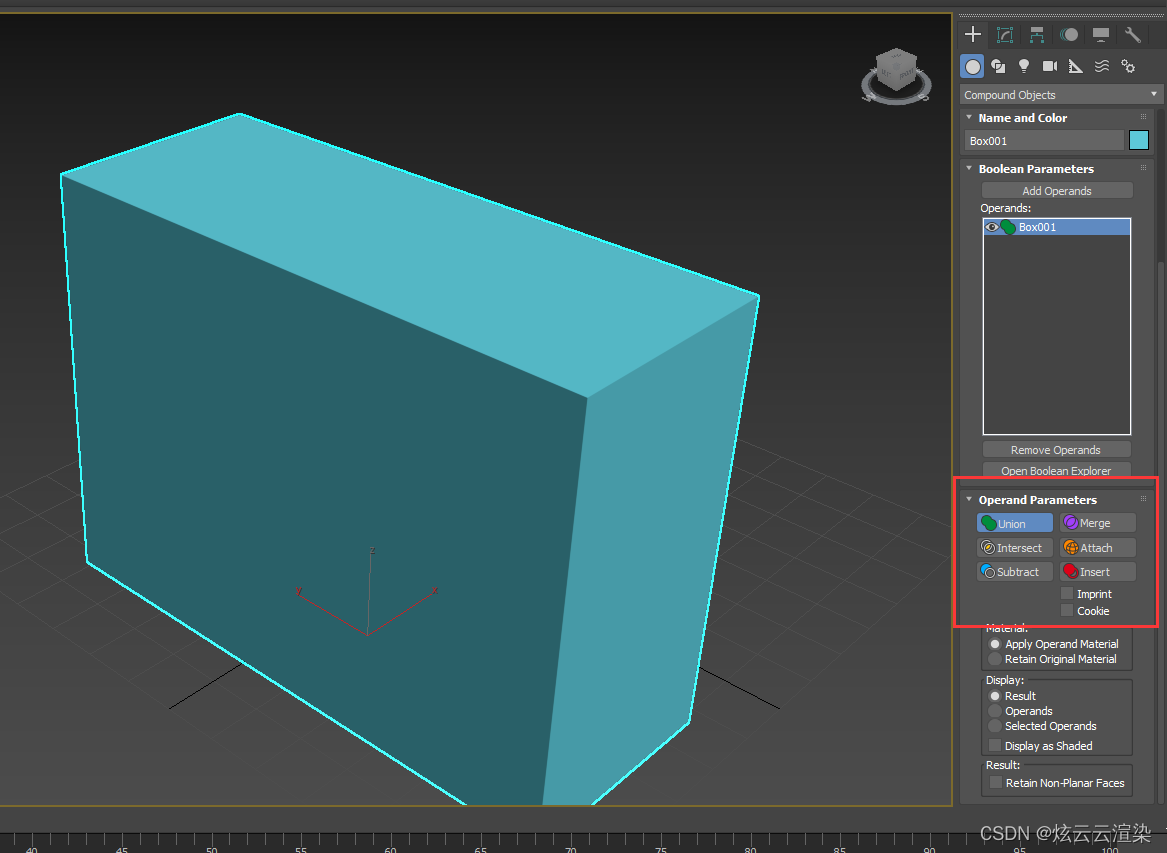The image size is (1167, 853).
Task: Enable the Imprint checkbox
Action: pos(1067,593)
